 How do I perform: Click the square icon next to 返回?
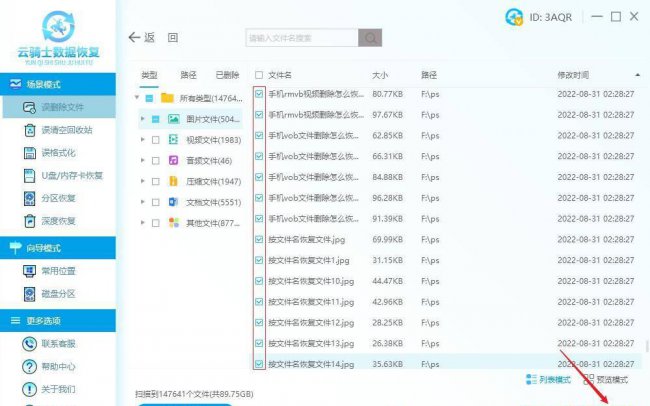tap(173, 38)
